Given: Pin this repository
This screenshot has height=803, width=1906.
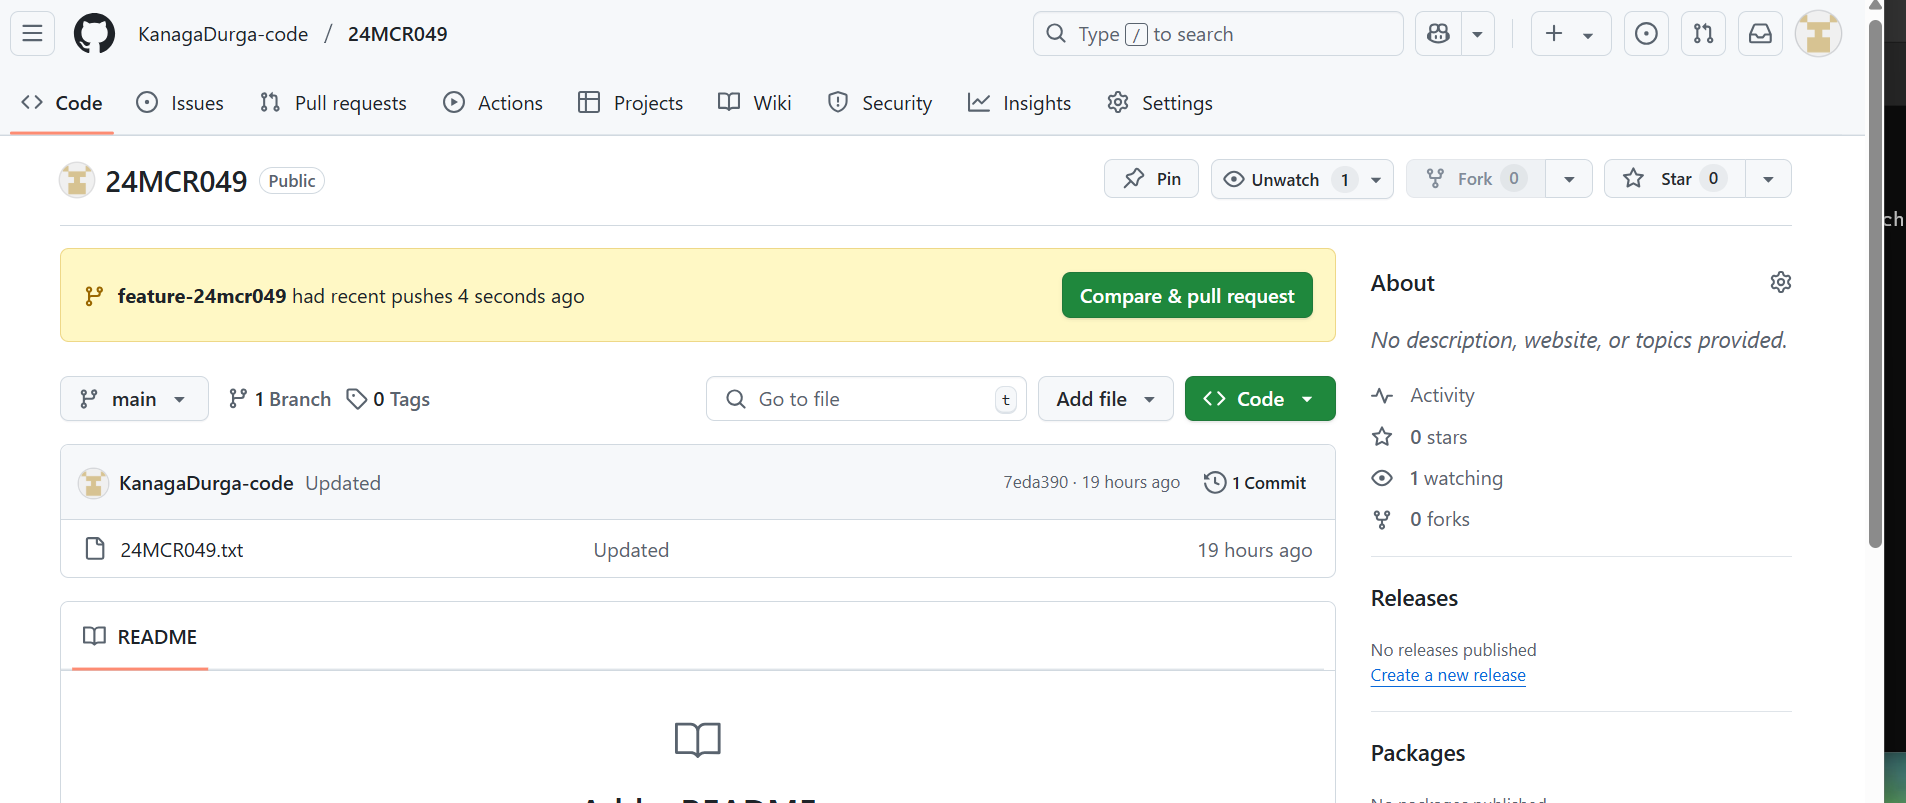Looking at the screenshot, I should coord(1151,179).
